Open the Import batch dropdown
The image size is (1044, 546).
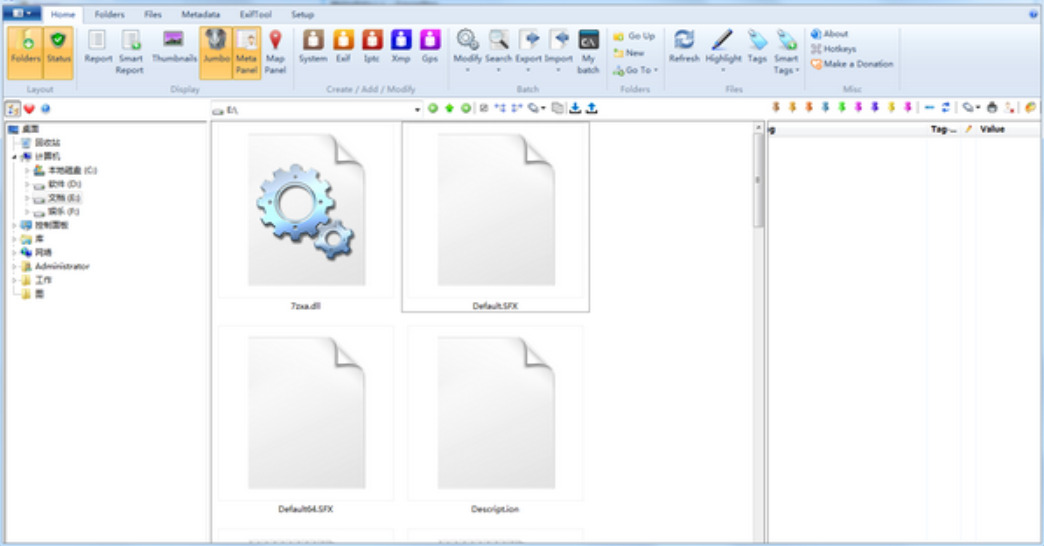[559, 51]
